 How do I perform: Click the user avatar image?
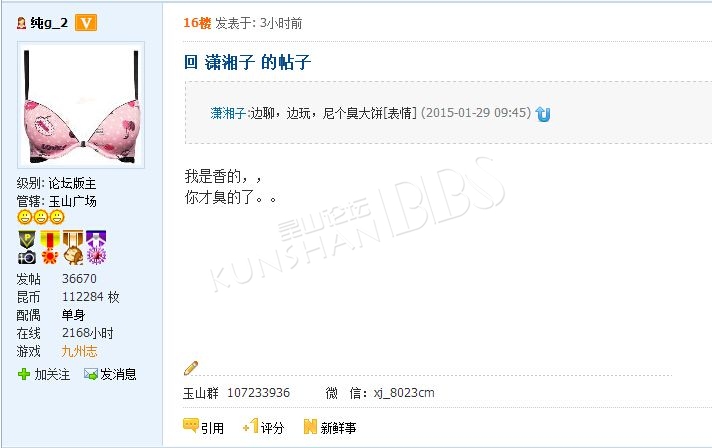pyautogui.click(x=81, y=105)
